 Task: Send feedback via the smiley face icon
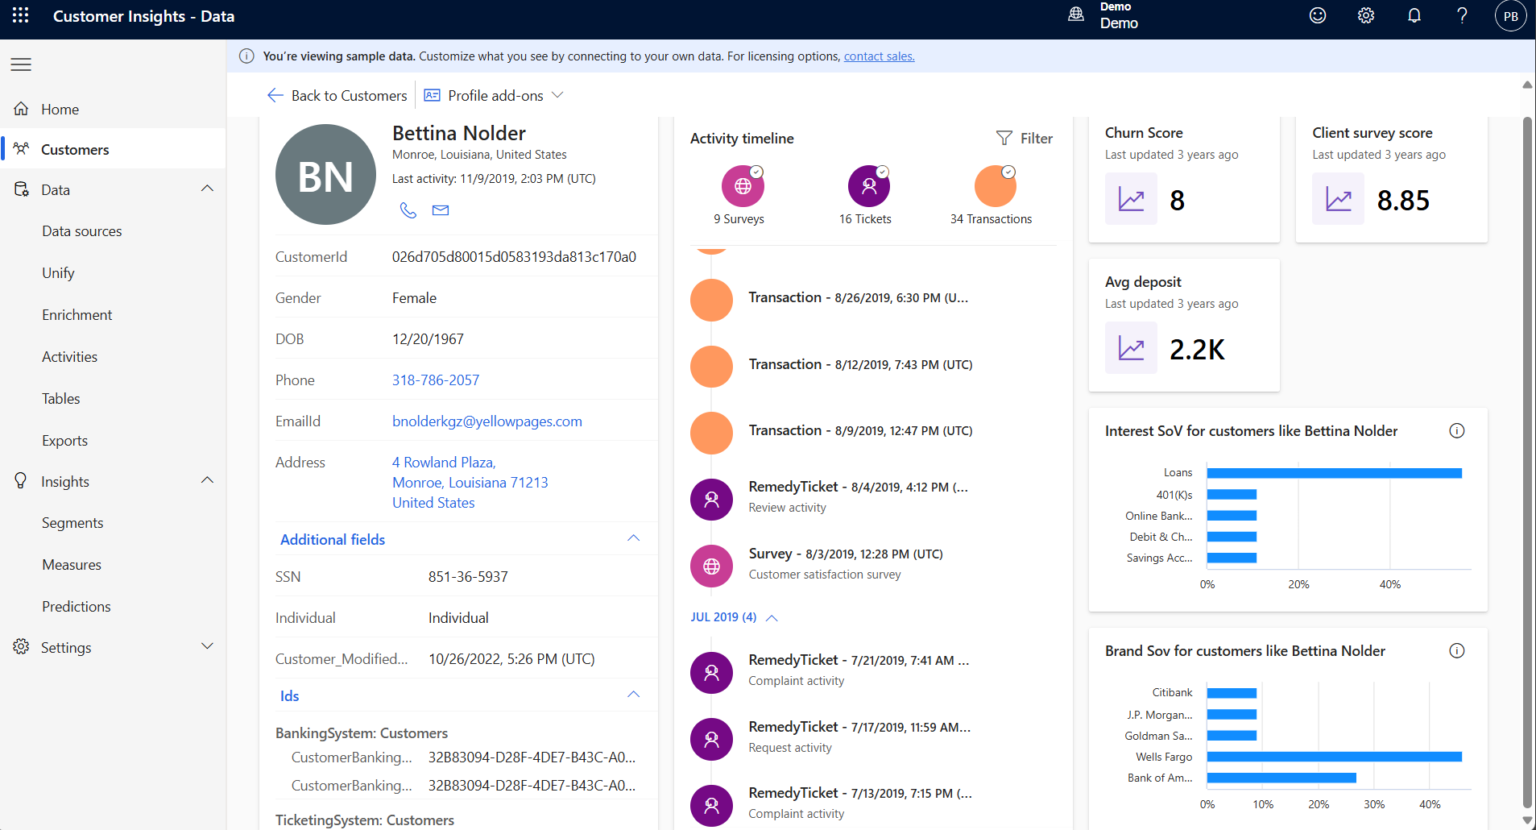coord(1317,16)
